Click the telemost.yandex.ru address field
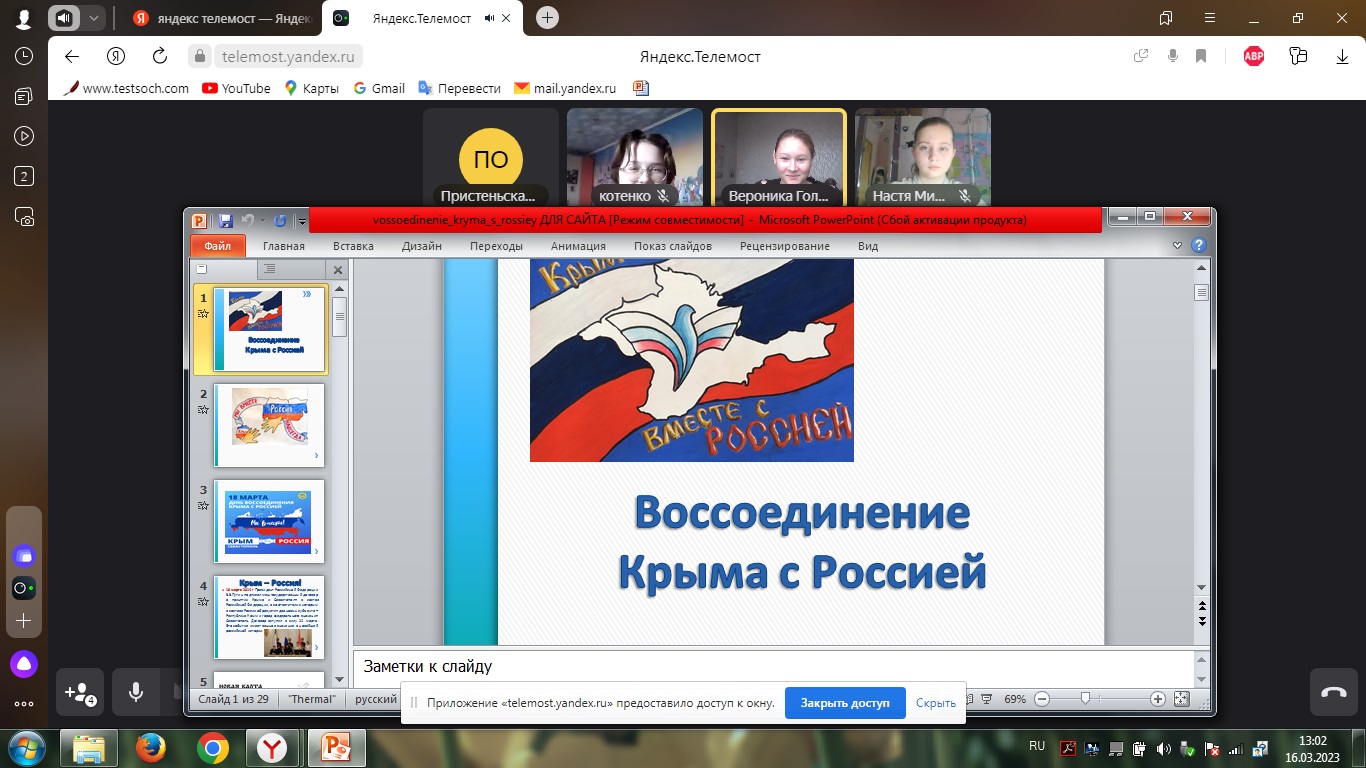The height and width of the screenshot is (768, 1366). point(290,56)
